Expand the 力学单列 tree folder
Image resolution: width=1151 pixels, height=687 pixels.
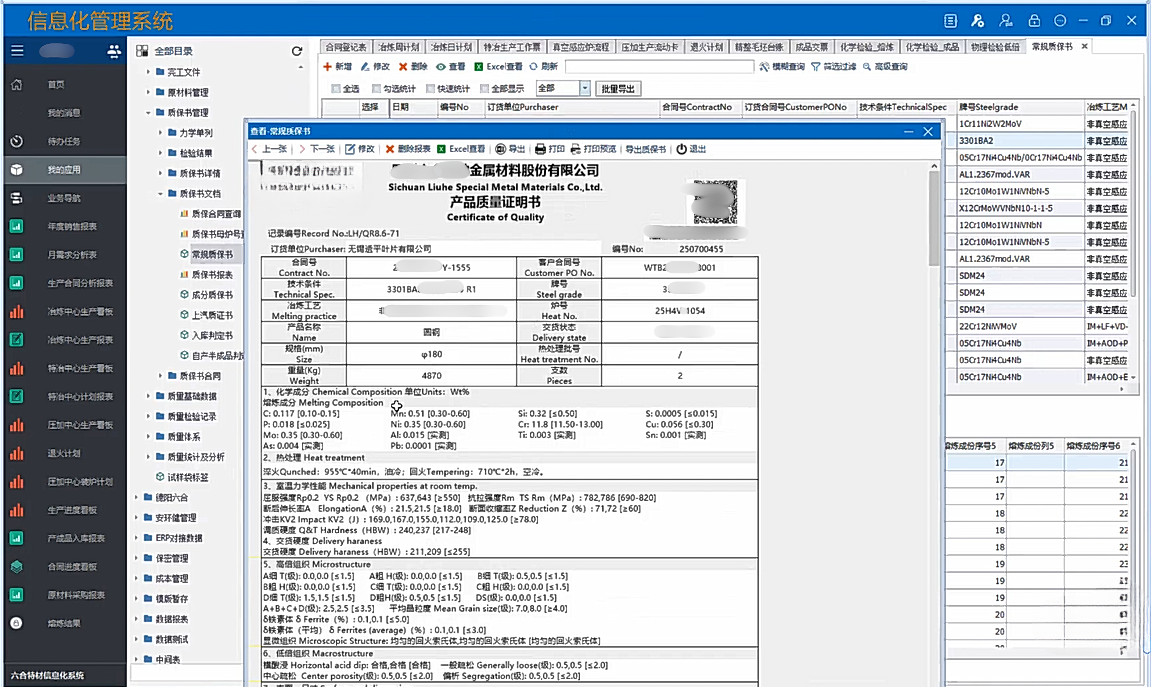pyautogui.click(x=160, y=133)
